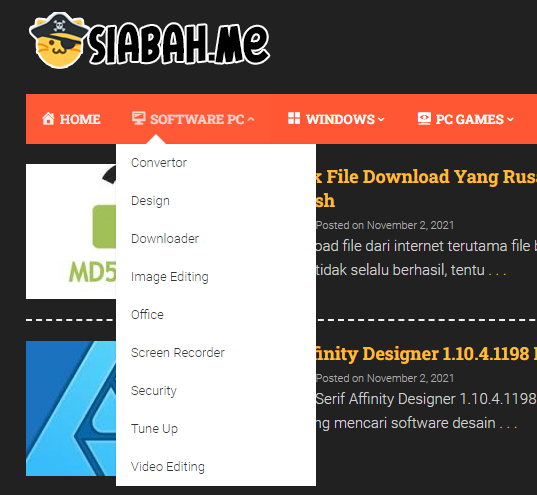Open the Downloader category

[165, 239]
